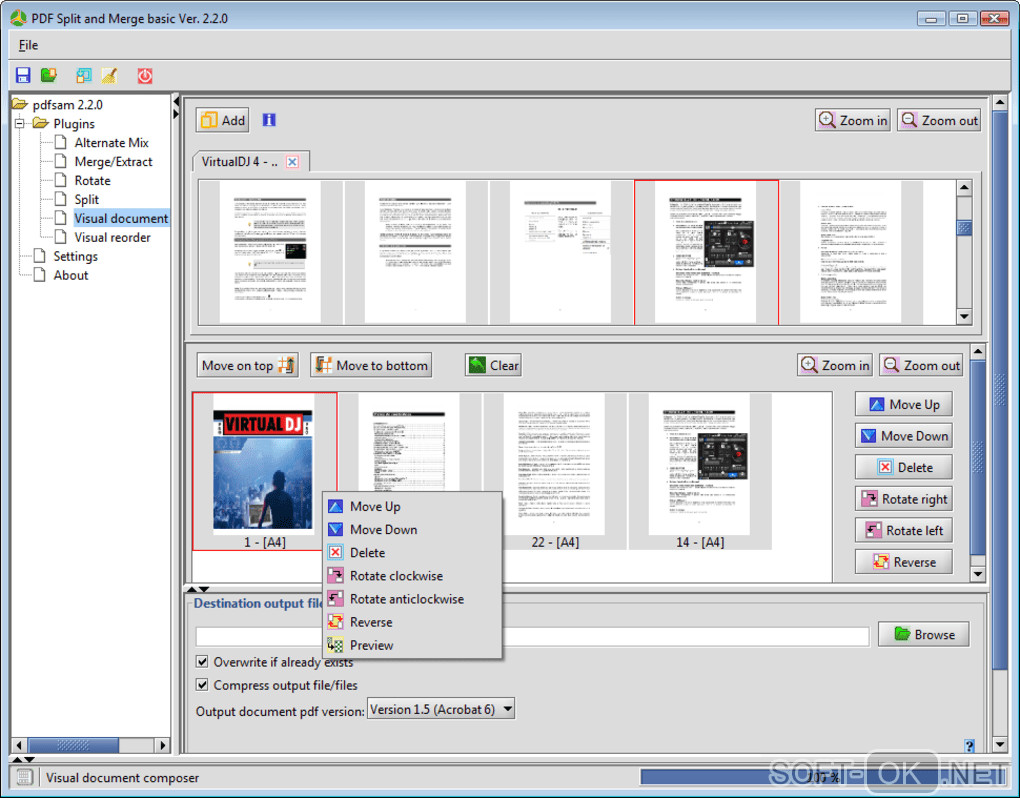Screen dimensions: 1020x798
Task: Select Split plugin in tree
Action: click(87, 199)
